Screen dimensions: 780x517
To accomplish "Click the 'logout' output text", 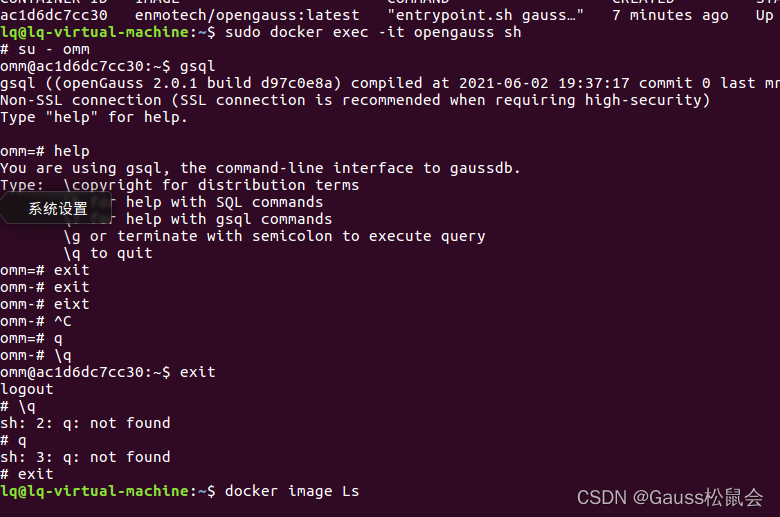I will (x=27, y=390).
